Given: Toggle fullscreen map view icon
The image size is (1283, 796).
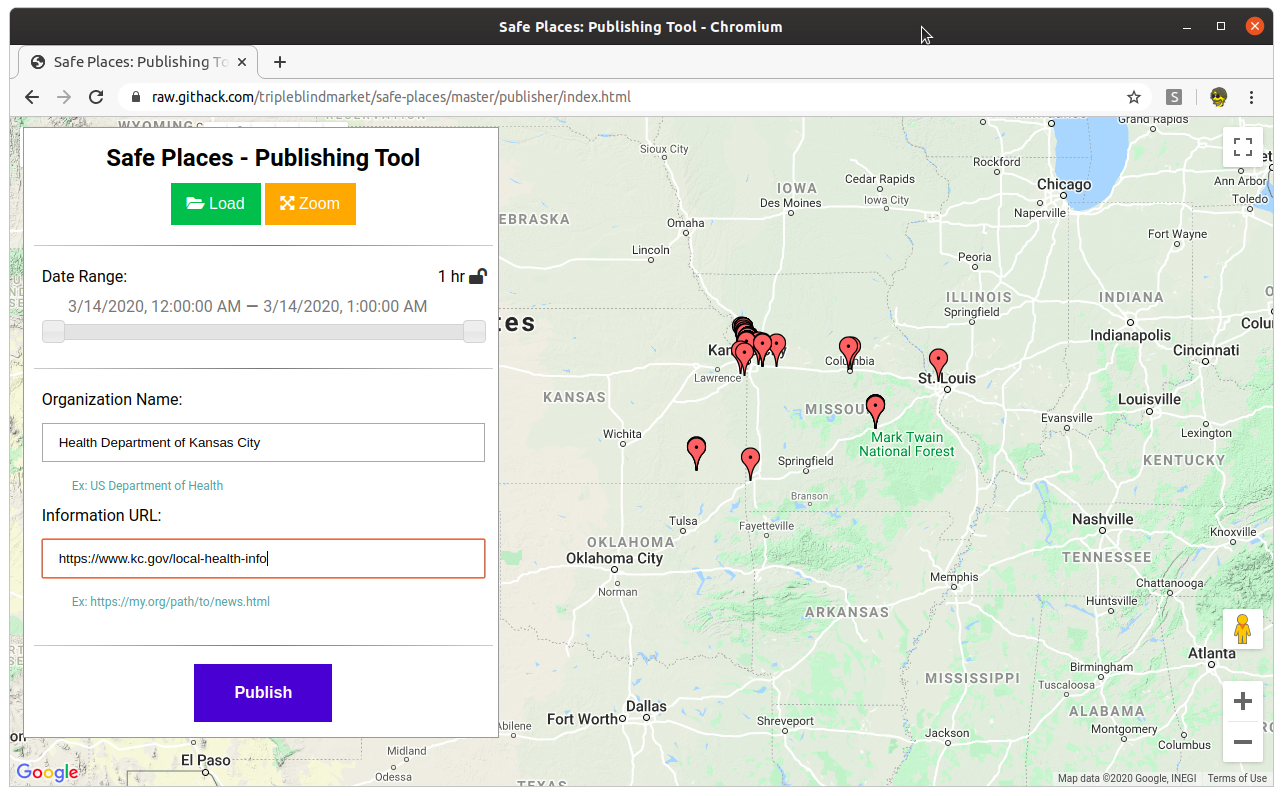Looking at the screenshot, I should (x=1243, y=148).
